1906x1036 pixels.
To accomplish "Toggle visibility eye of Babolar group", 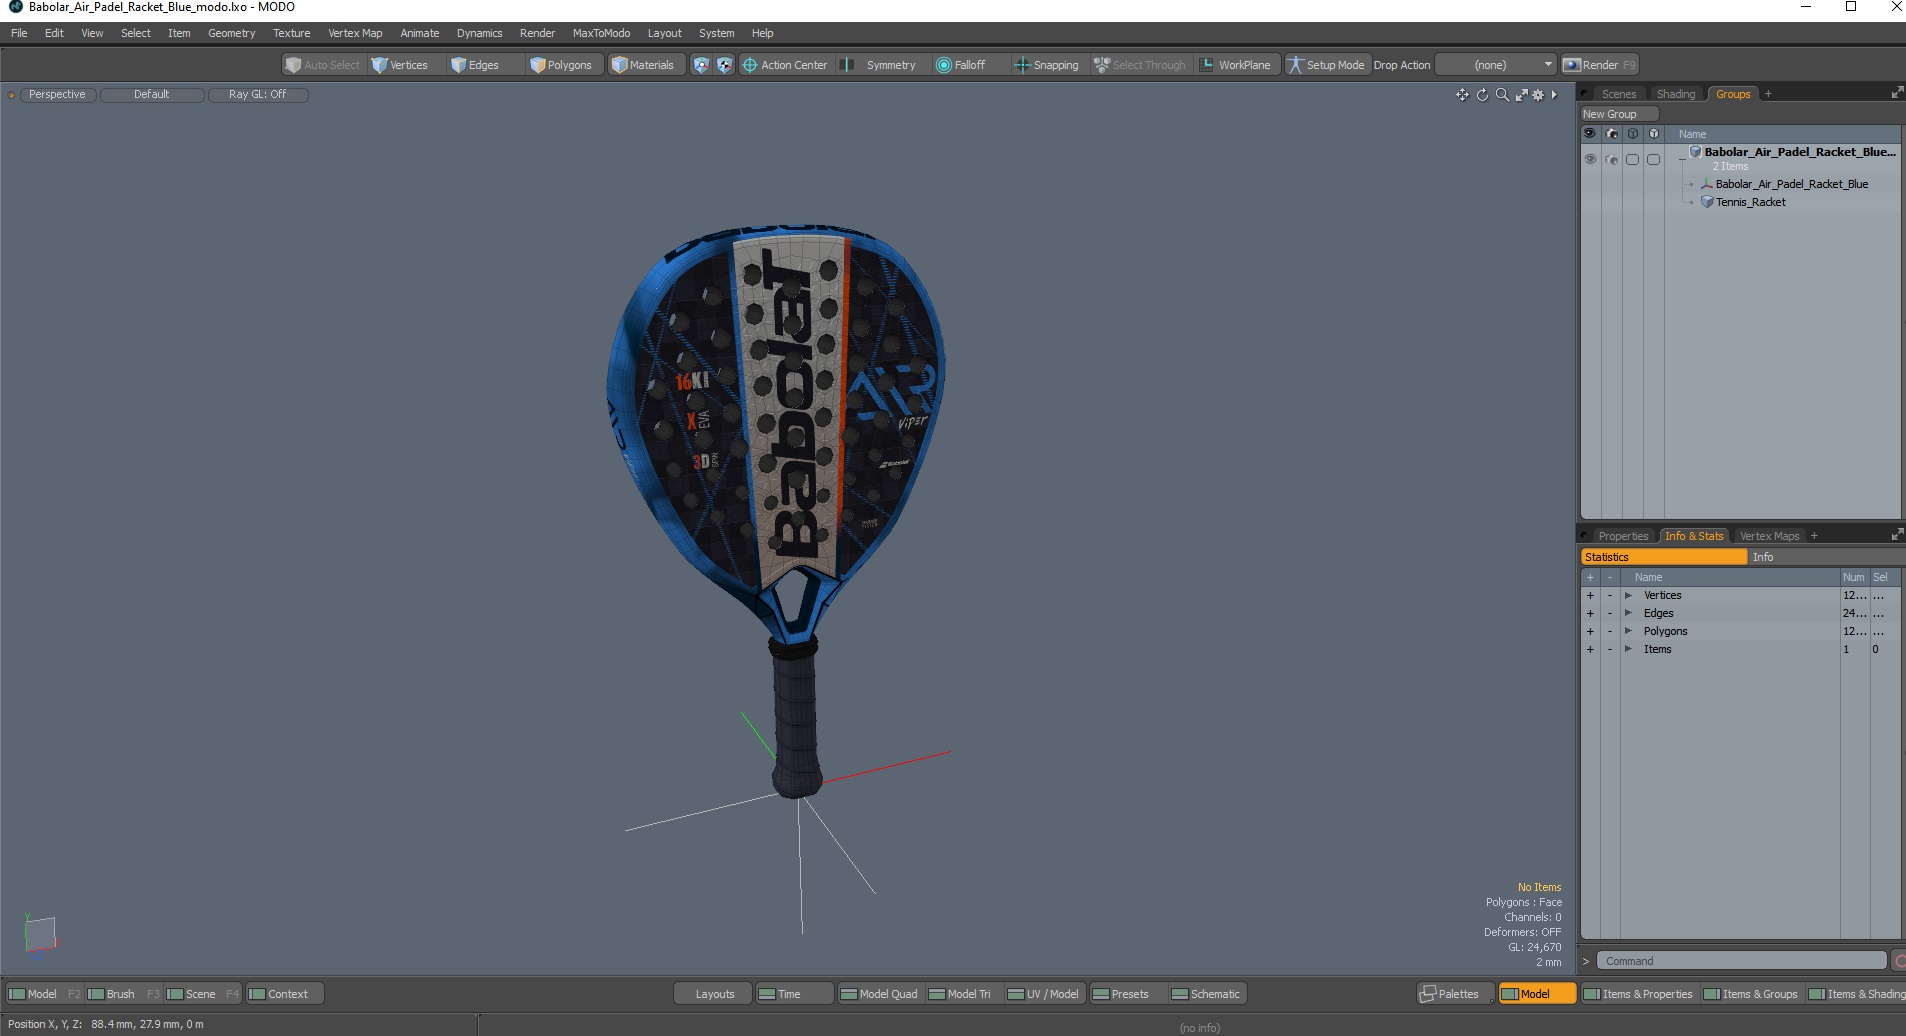I will (x=1590, y=159).
